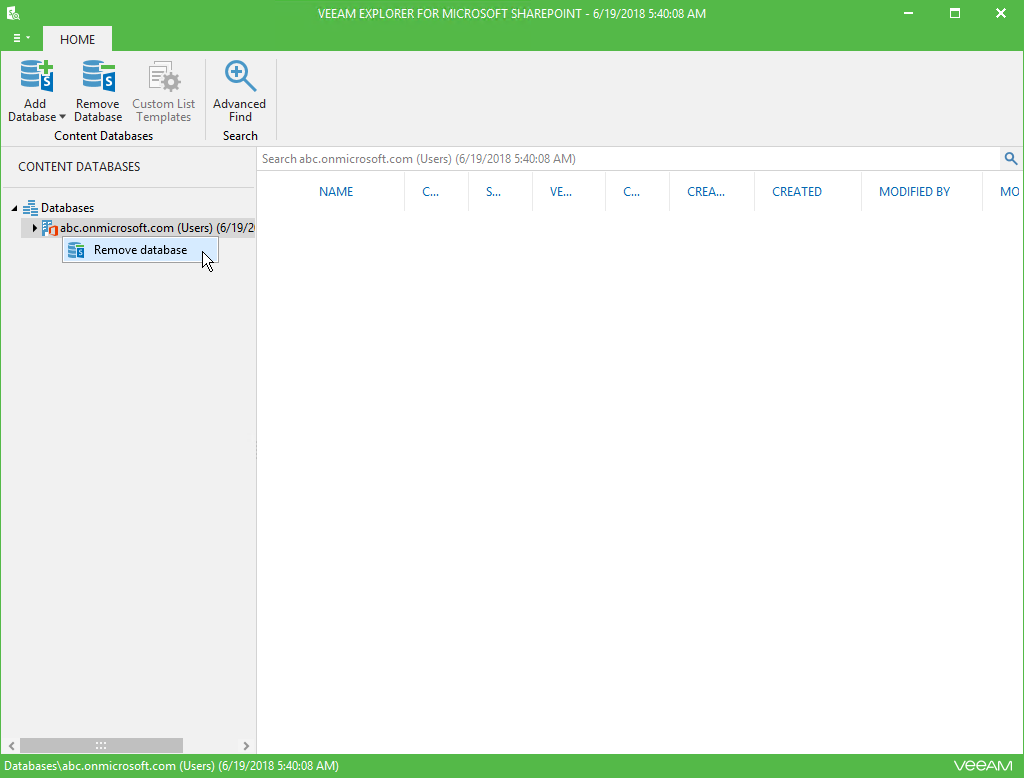The width and height of the screenshot is (1024, 778).
Task: Click the Veeam Explorer app icon
Action: click(13, 13)
